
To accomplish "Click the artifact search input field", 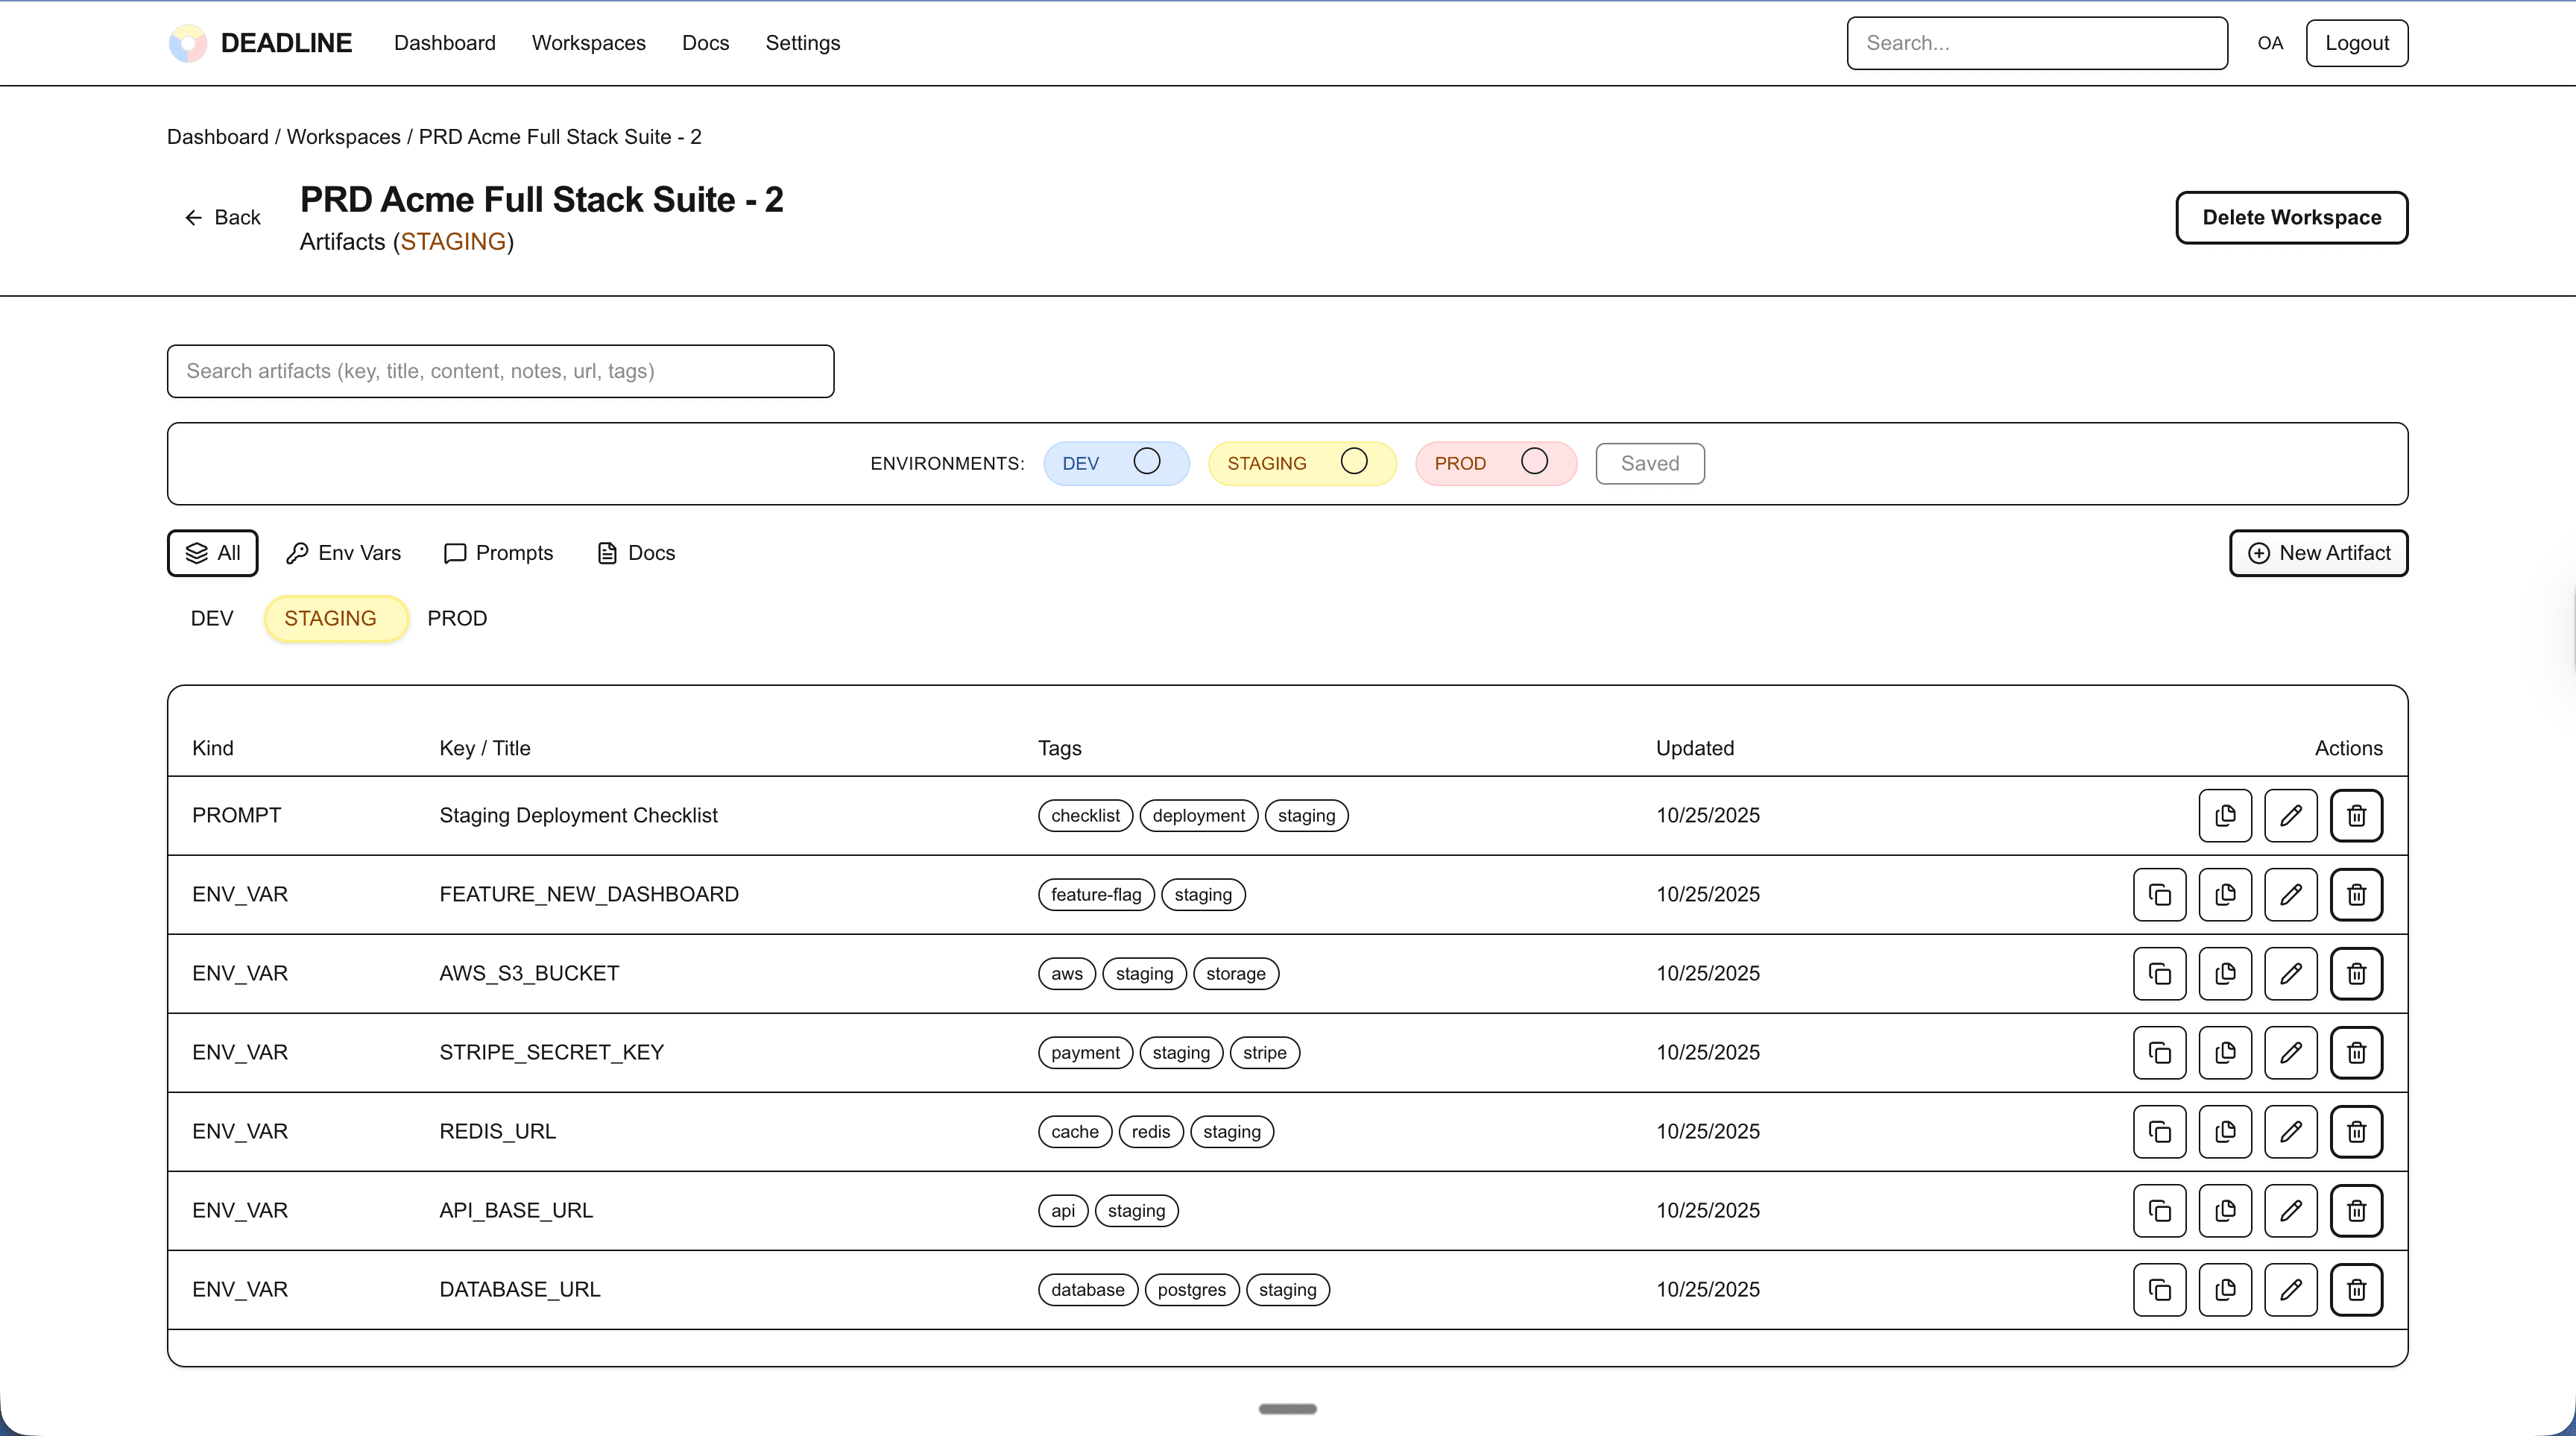I will (500, 371).
